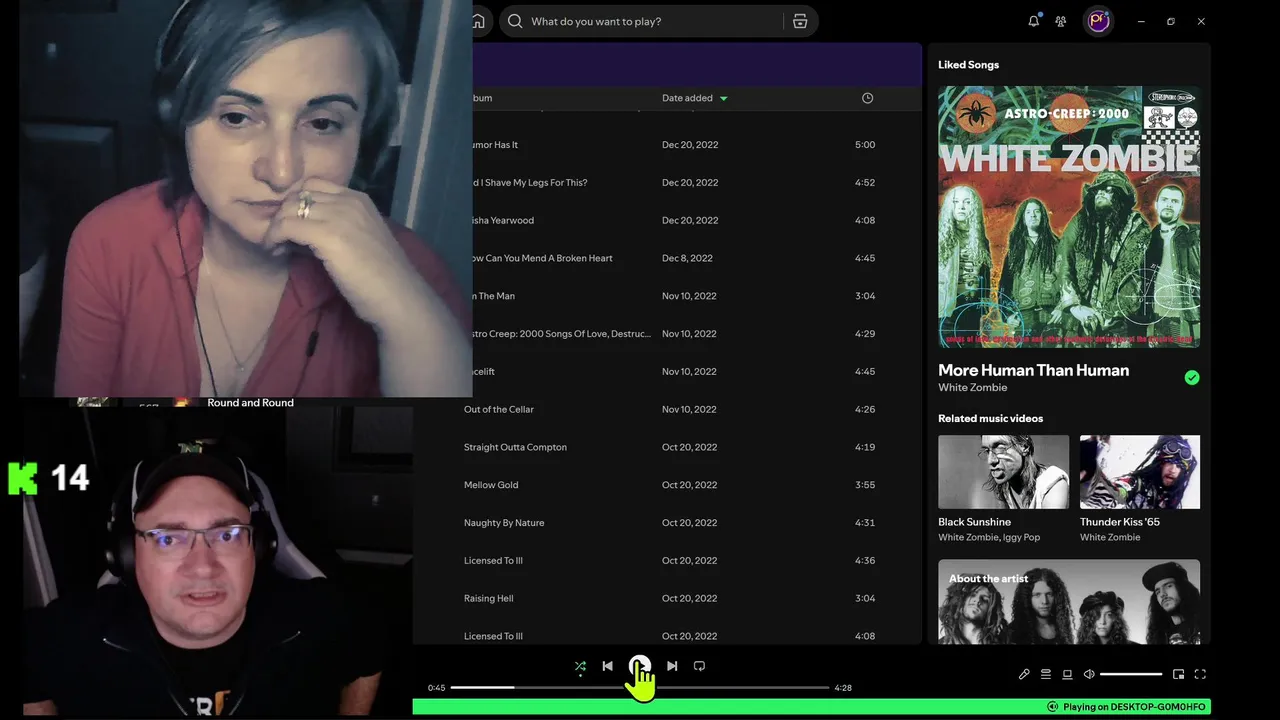Go to Spotify home
The height and width of the screenshot is (720, 1280).
478,21
